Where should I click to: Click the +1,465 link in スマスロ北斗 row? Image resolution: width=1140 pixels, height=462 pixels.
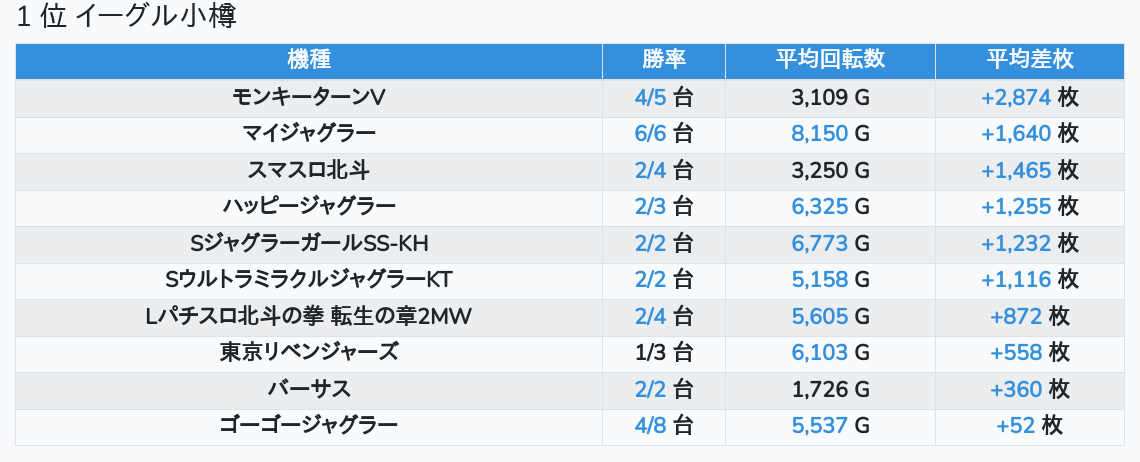tap(1016, 170)
